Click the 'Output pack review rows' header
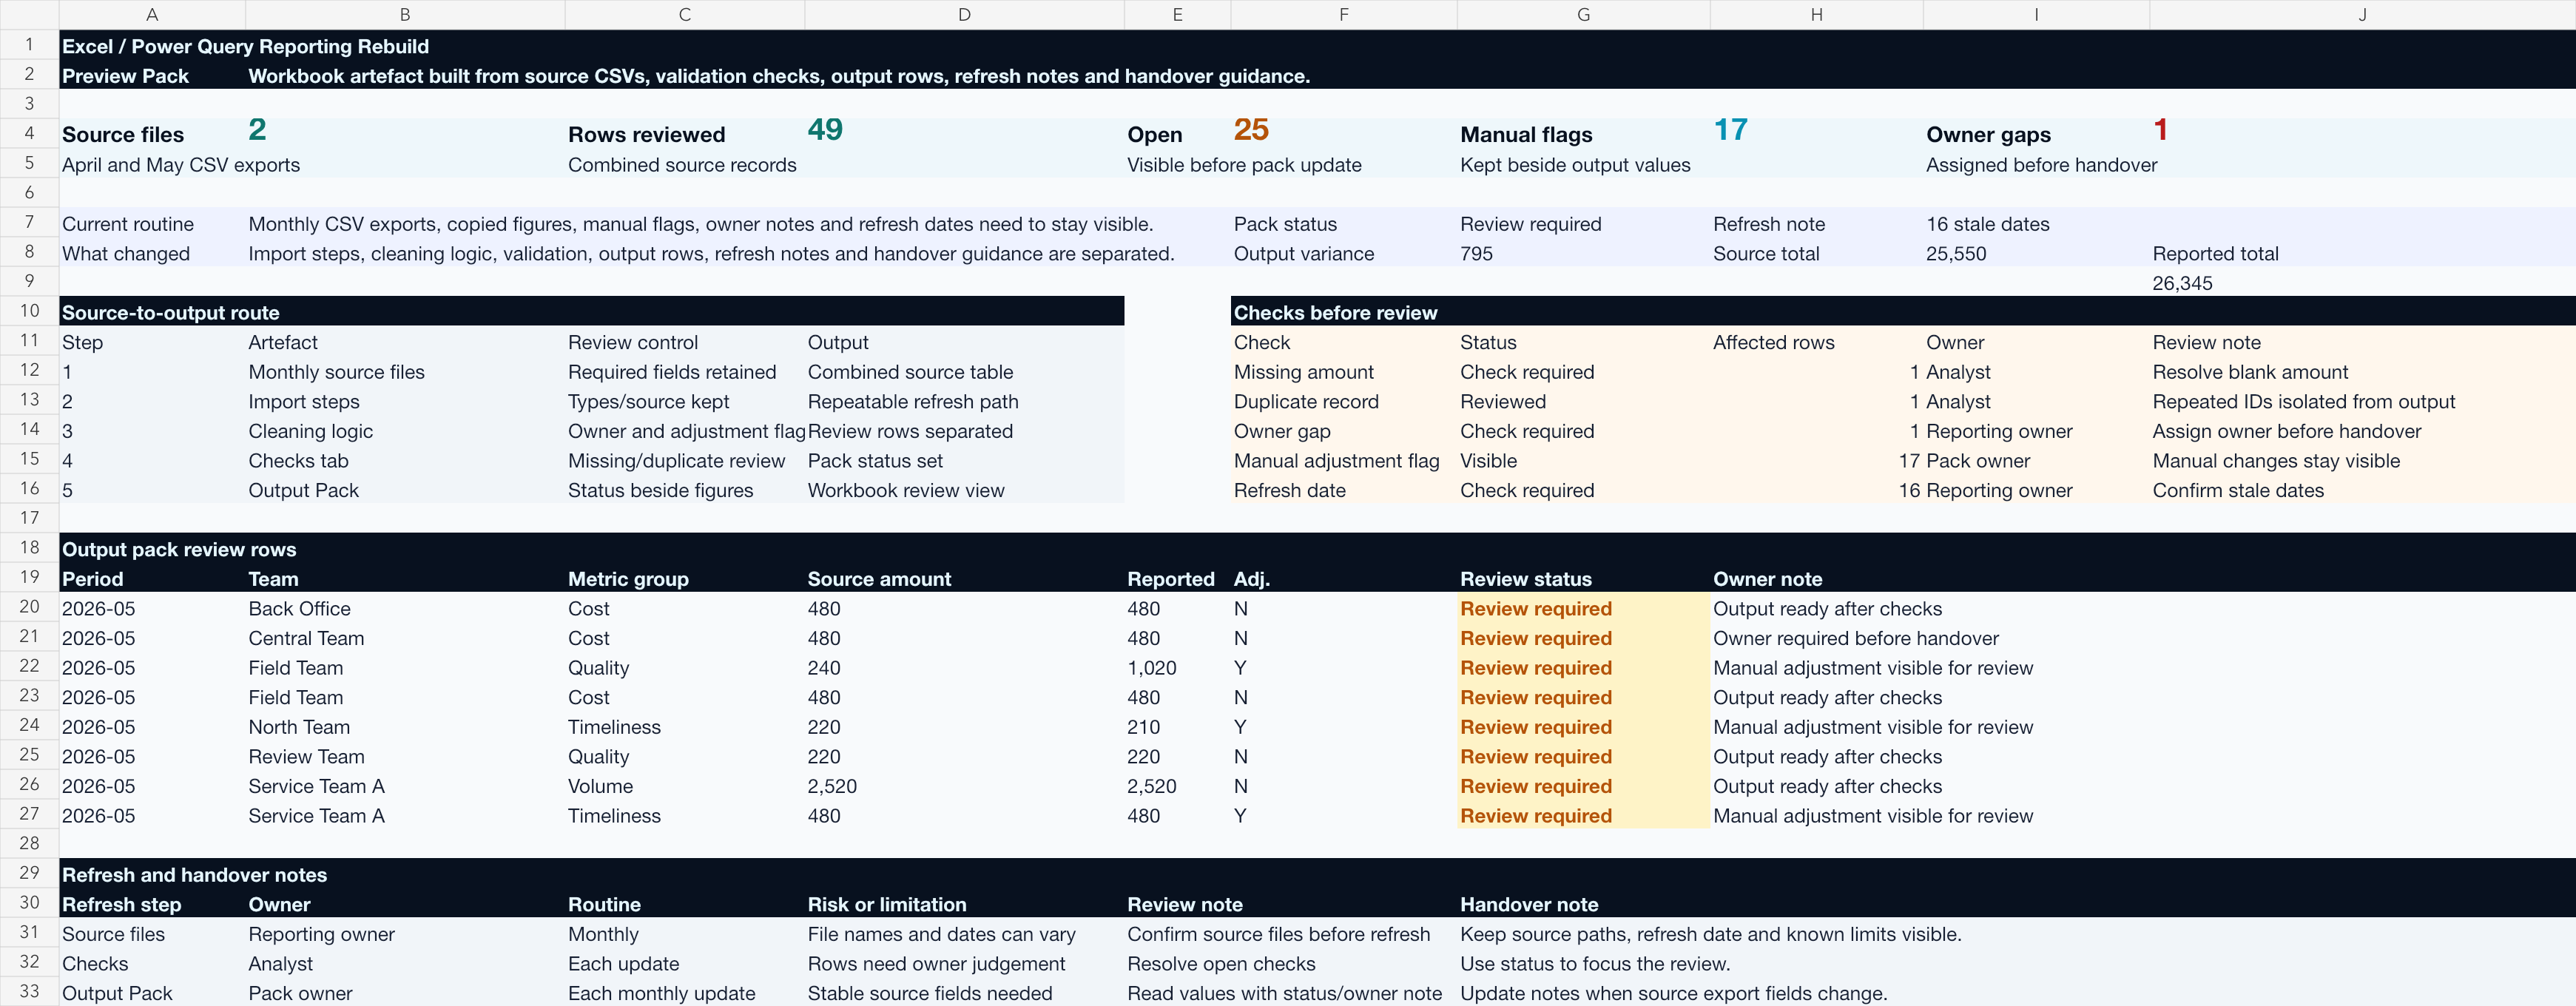The image size is (2576, 1006). (x=179, y=549)
